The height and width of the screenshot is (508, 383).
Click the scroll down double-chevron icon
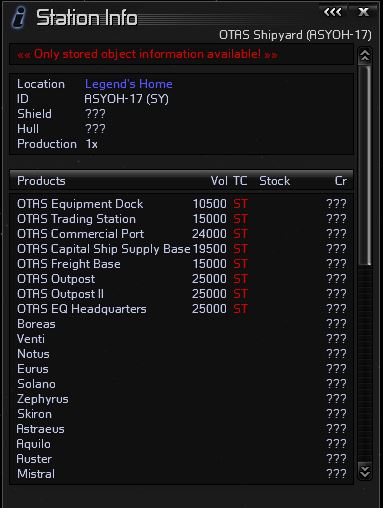click(365, 472)
